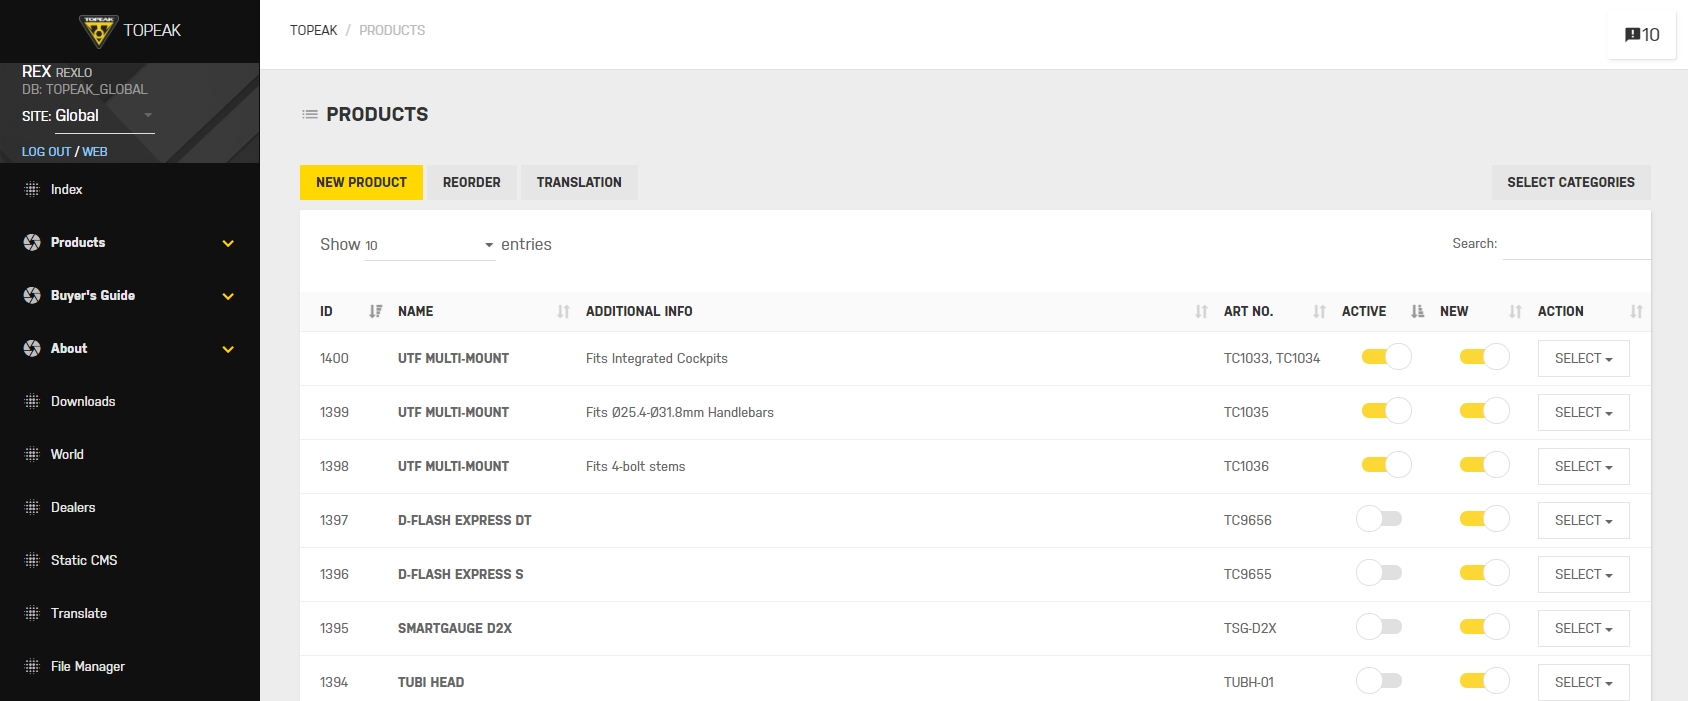Click the Translation button
The width and height of the screenshot is (1688, 701).
click(579, 182)
